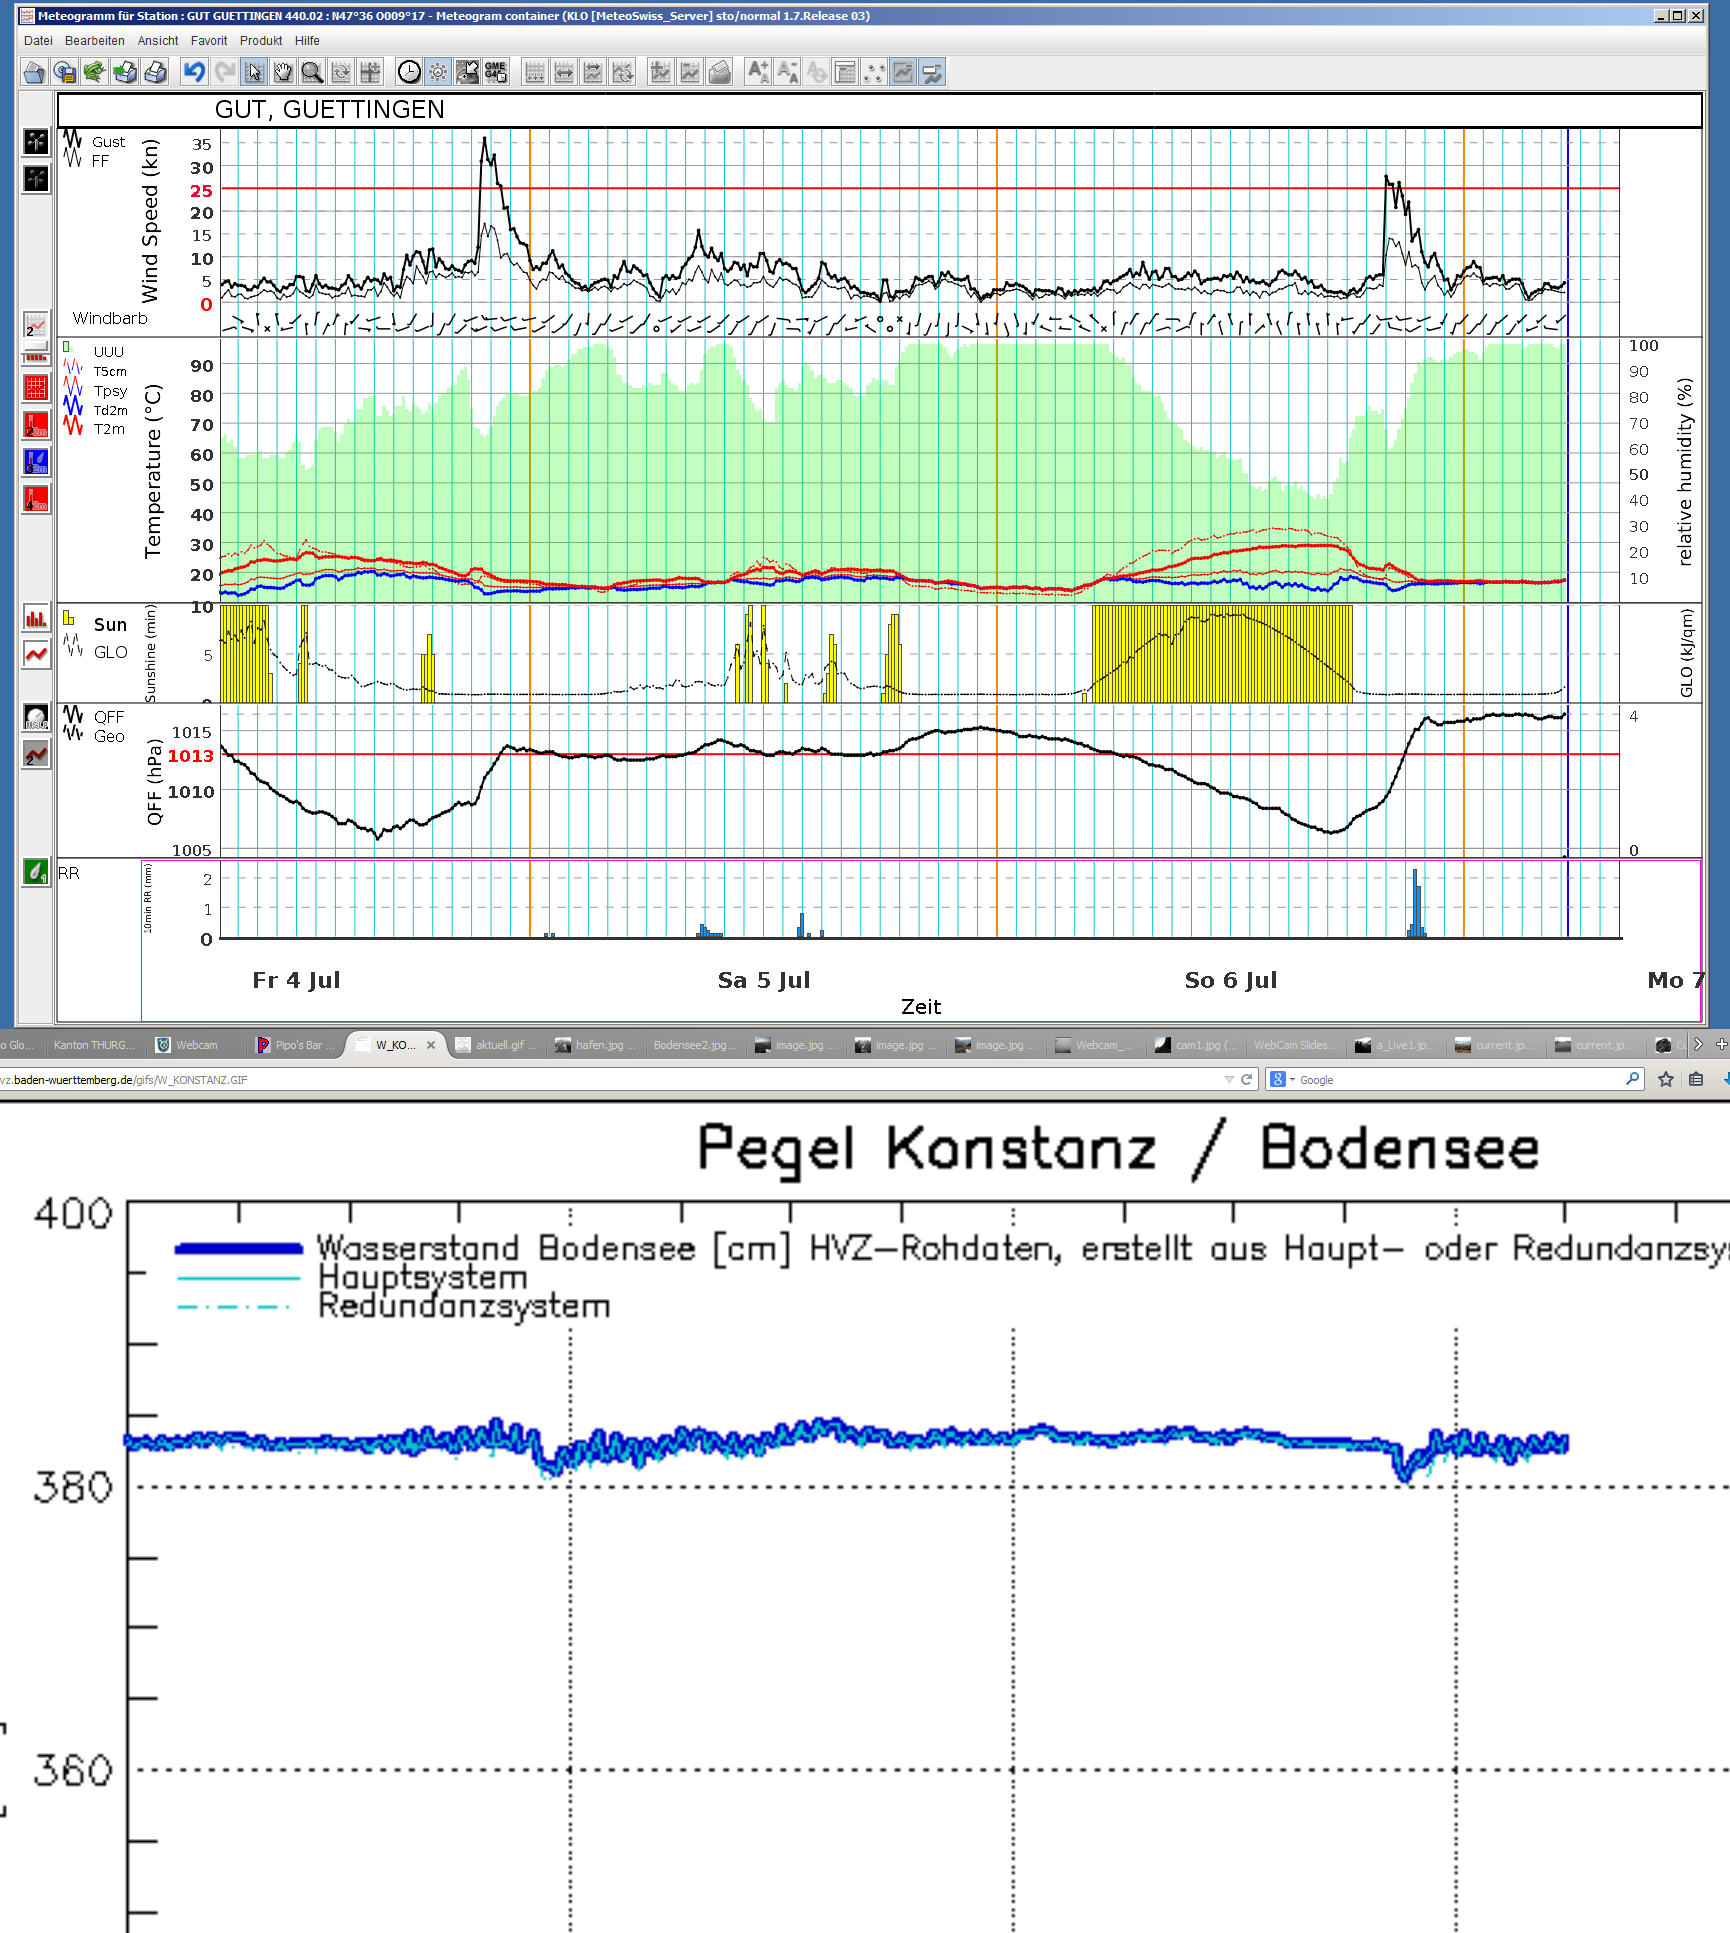
Task: Click the open folder toolbar icon
Action: (35, 72)
